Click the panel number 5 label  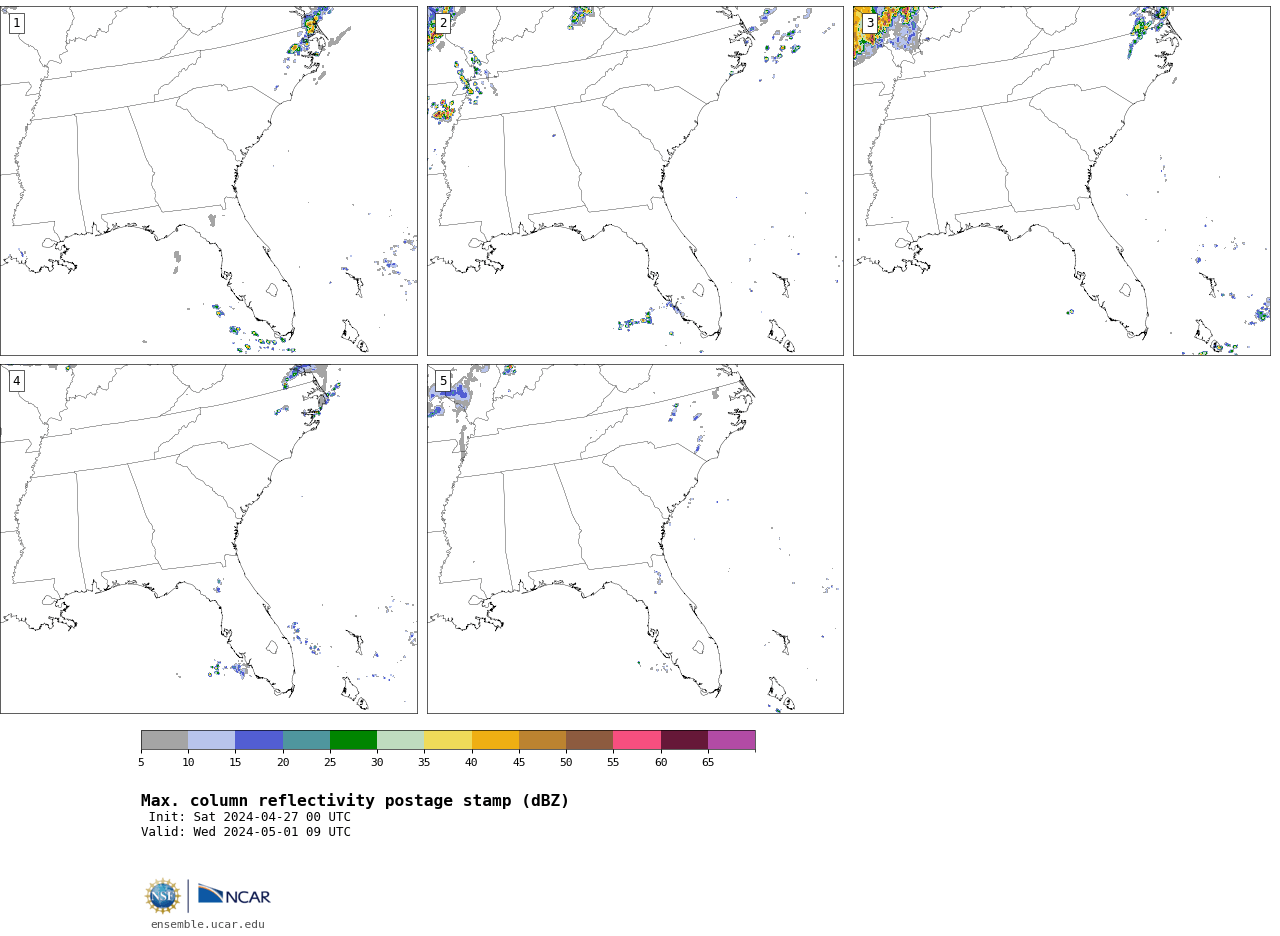click(443, 381)
